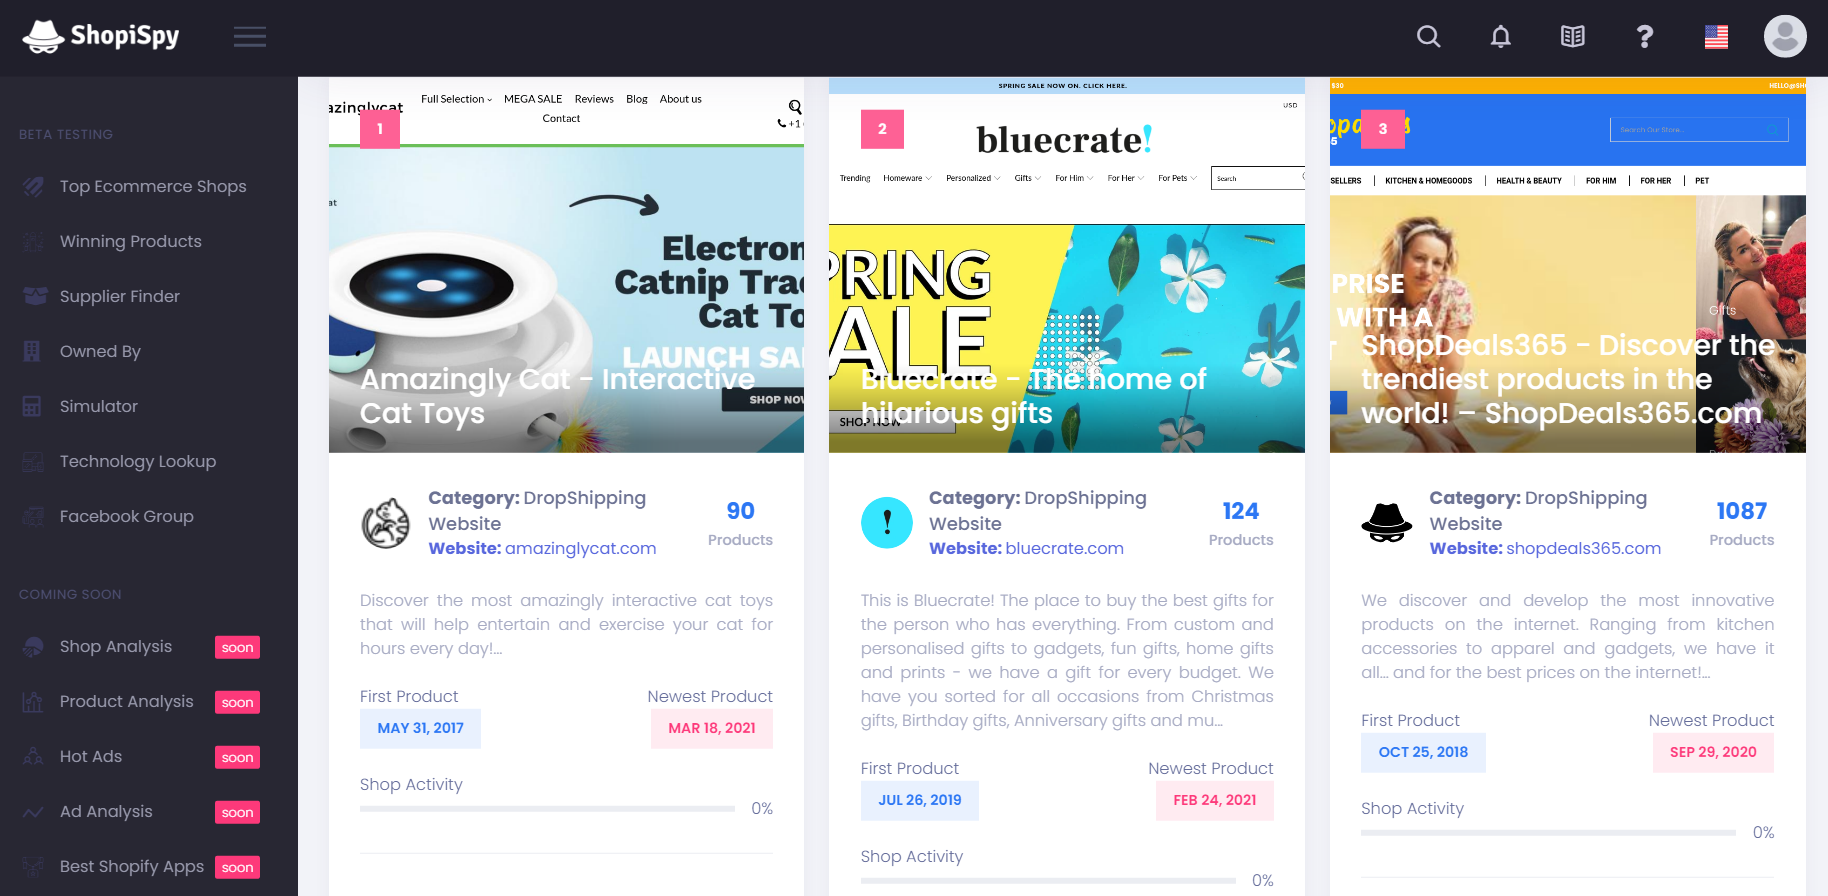Open Winning Products page
The width and height of the screenshot is (1828, 896).
[x=131, y=242]
